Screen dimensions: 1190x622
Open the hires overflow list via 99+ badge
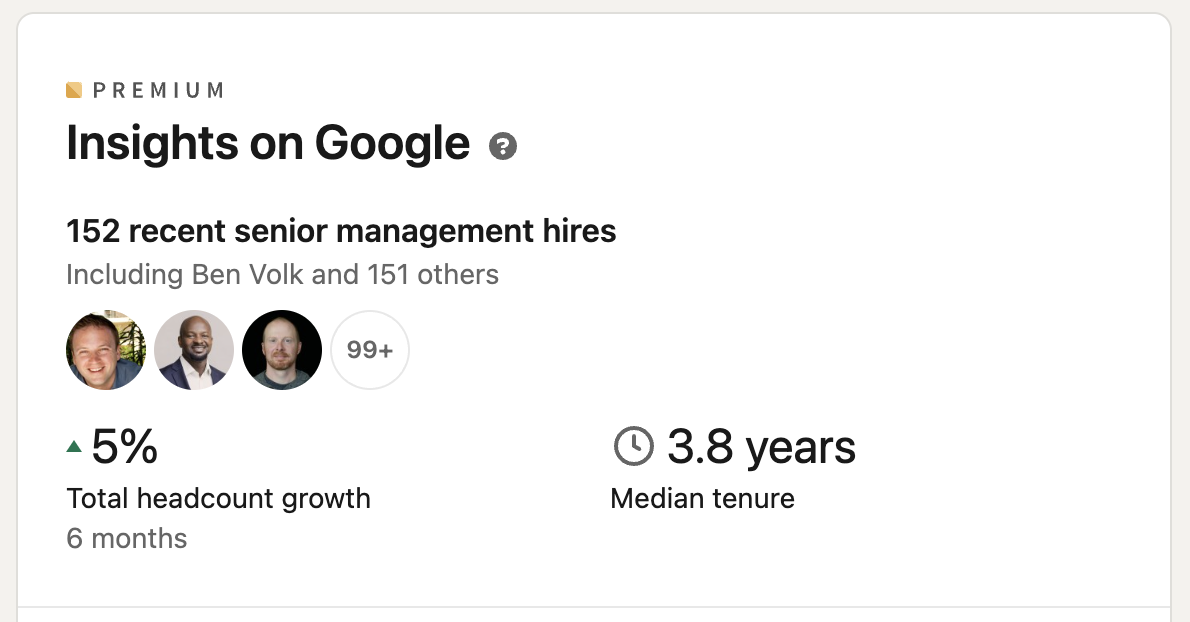pyautogui.click(x=370, y=350)
